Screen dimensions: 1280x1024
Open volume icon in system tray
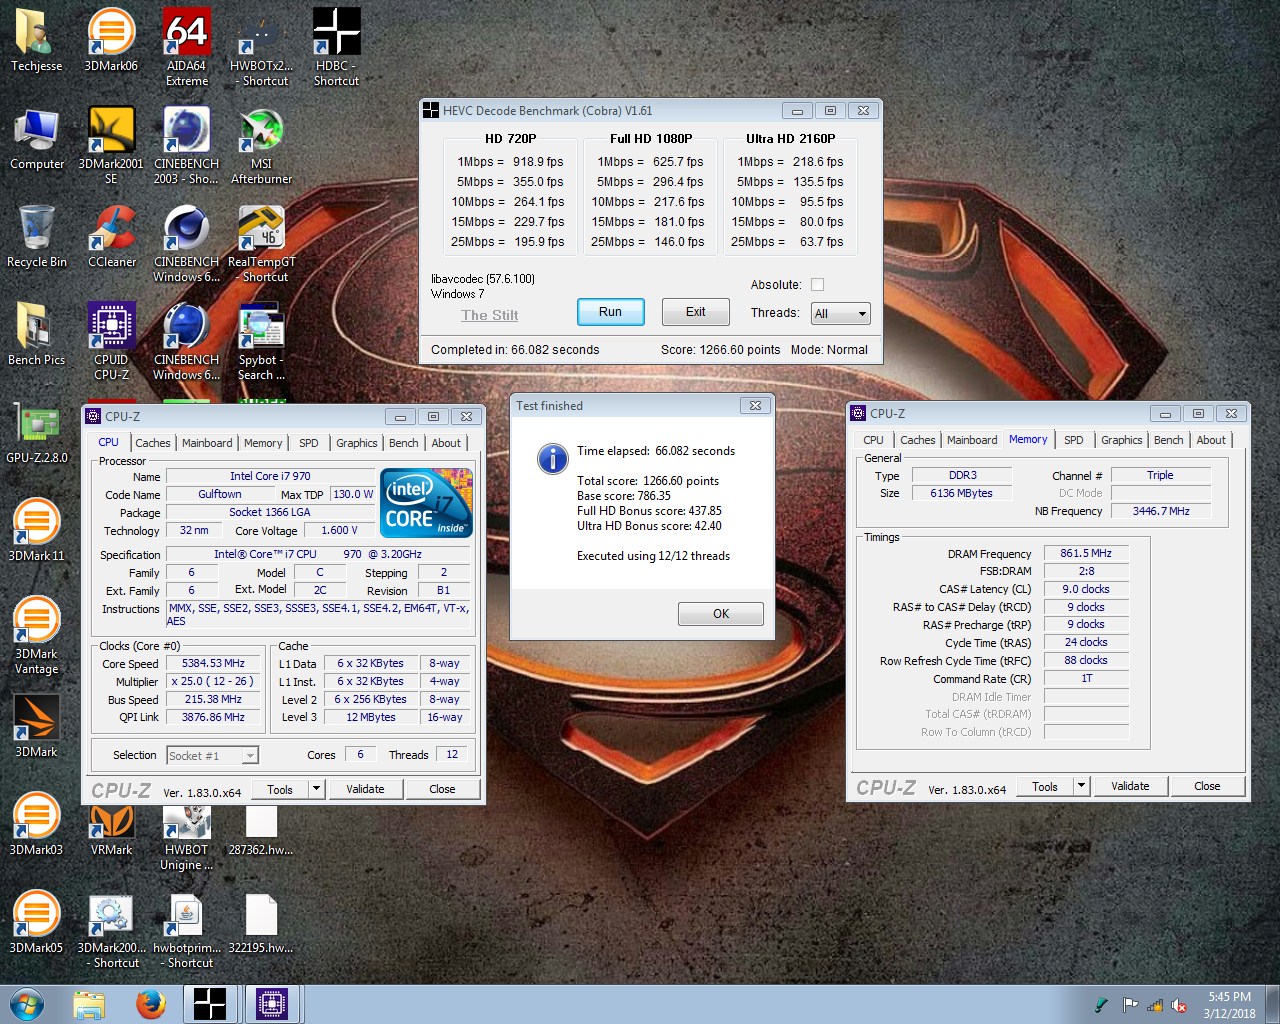pos(1179,1006)
